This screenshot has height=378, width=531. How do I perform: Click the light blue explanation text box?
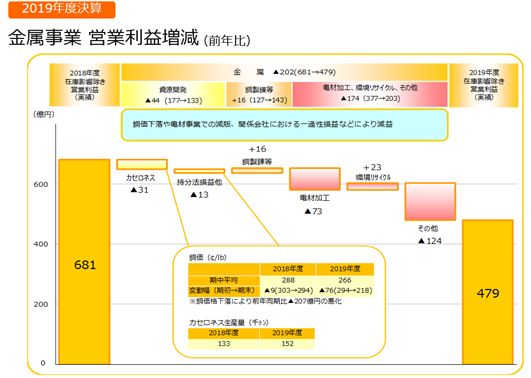pos(284,124)
